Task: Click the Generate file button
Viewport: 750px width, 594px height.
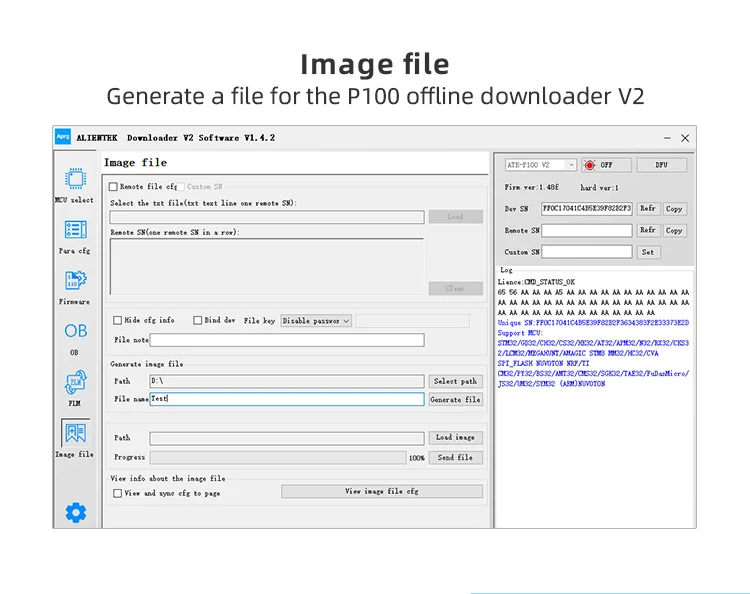Action: tap(455, 399)
